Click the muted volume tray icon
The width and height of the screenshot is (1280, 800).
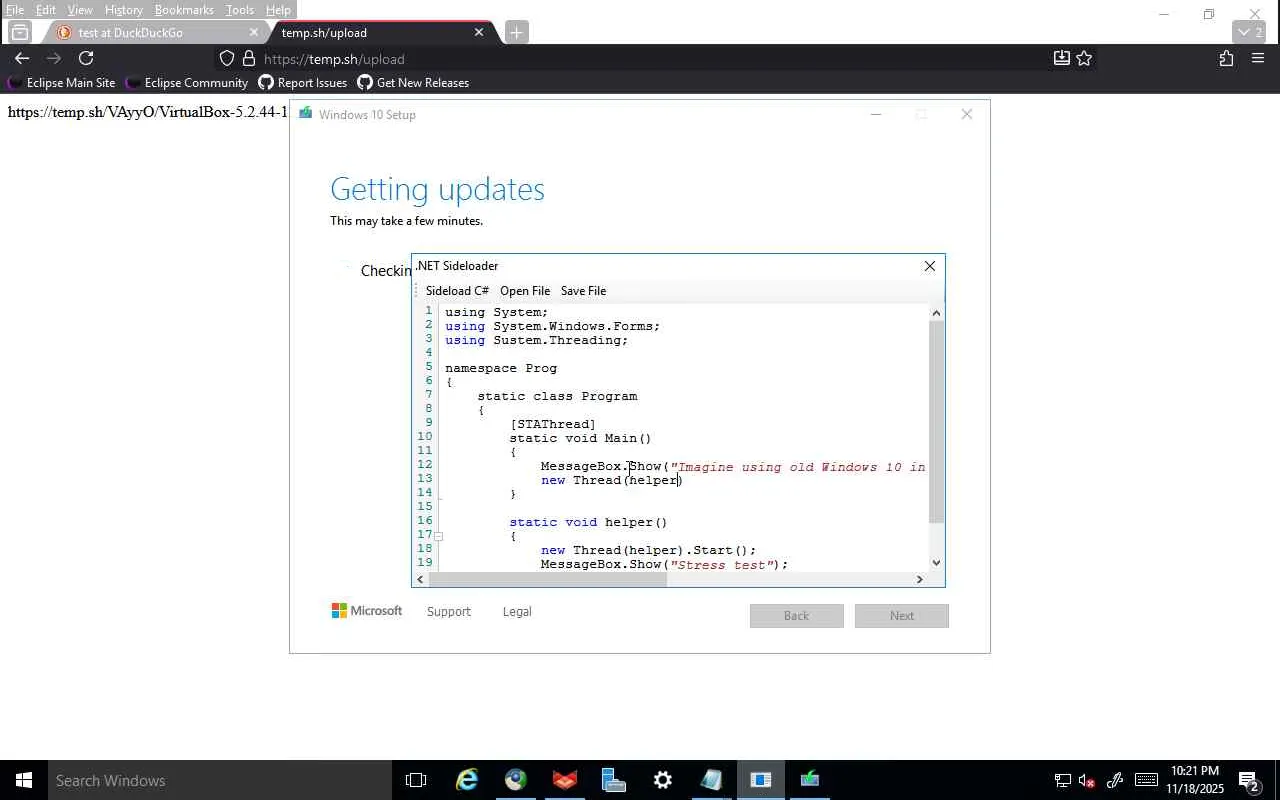[1087, 780]
